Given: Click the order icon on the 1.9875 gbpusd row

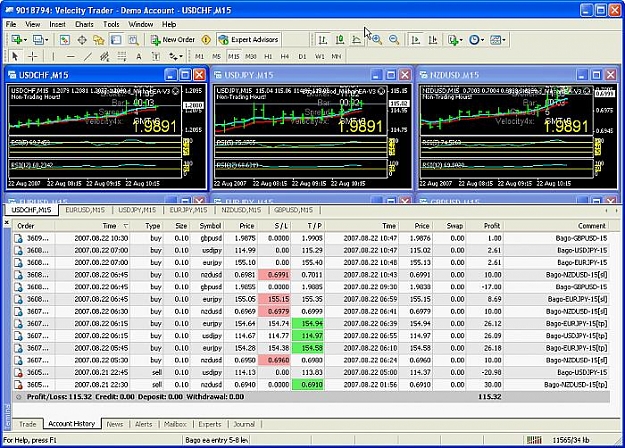Looking at the screenshot, I should [18, 238].
